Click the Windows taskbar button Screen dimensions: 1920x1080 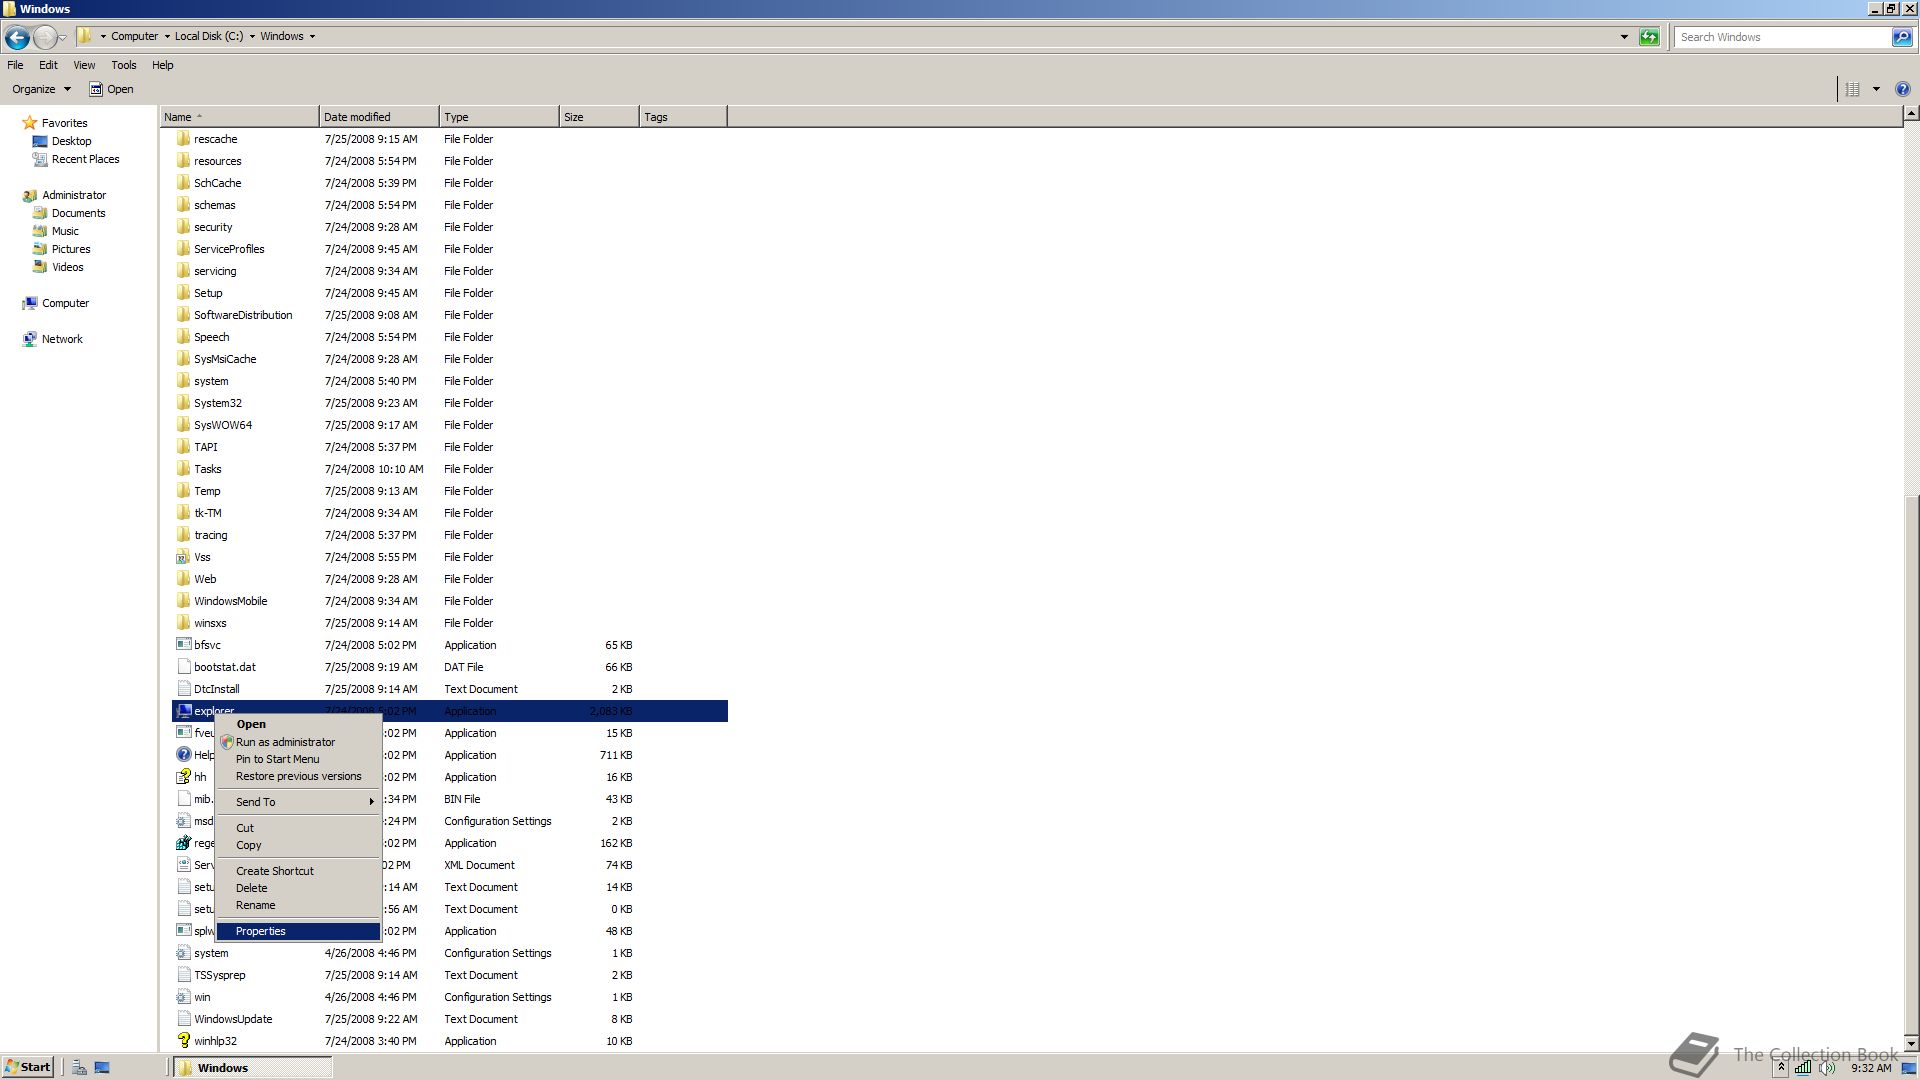(252, 1068)
